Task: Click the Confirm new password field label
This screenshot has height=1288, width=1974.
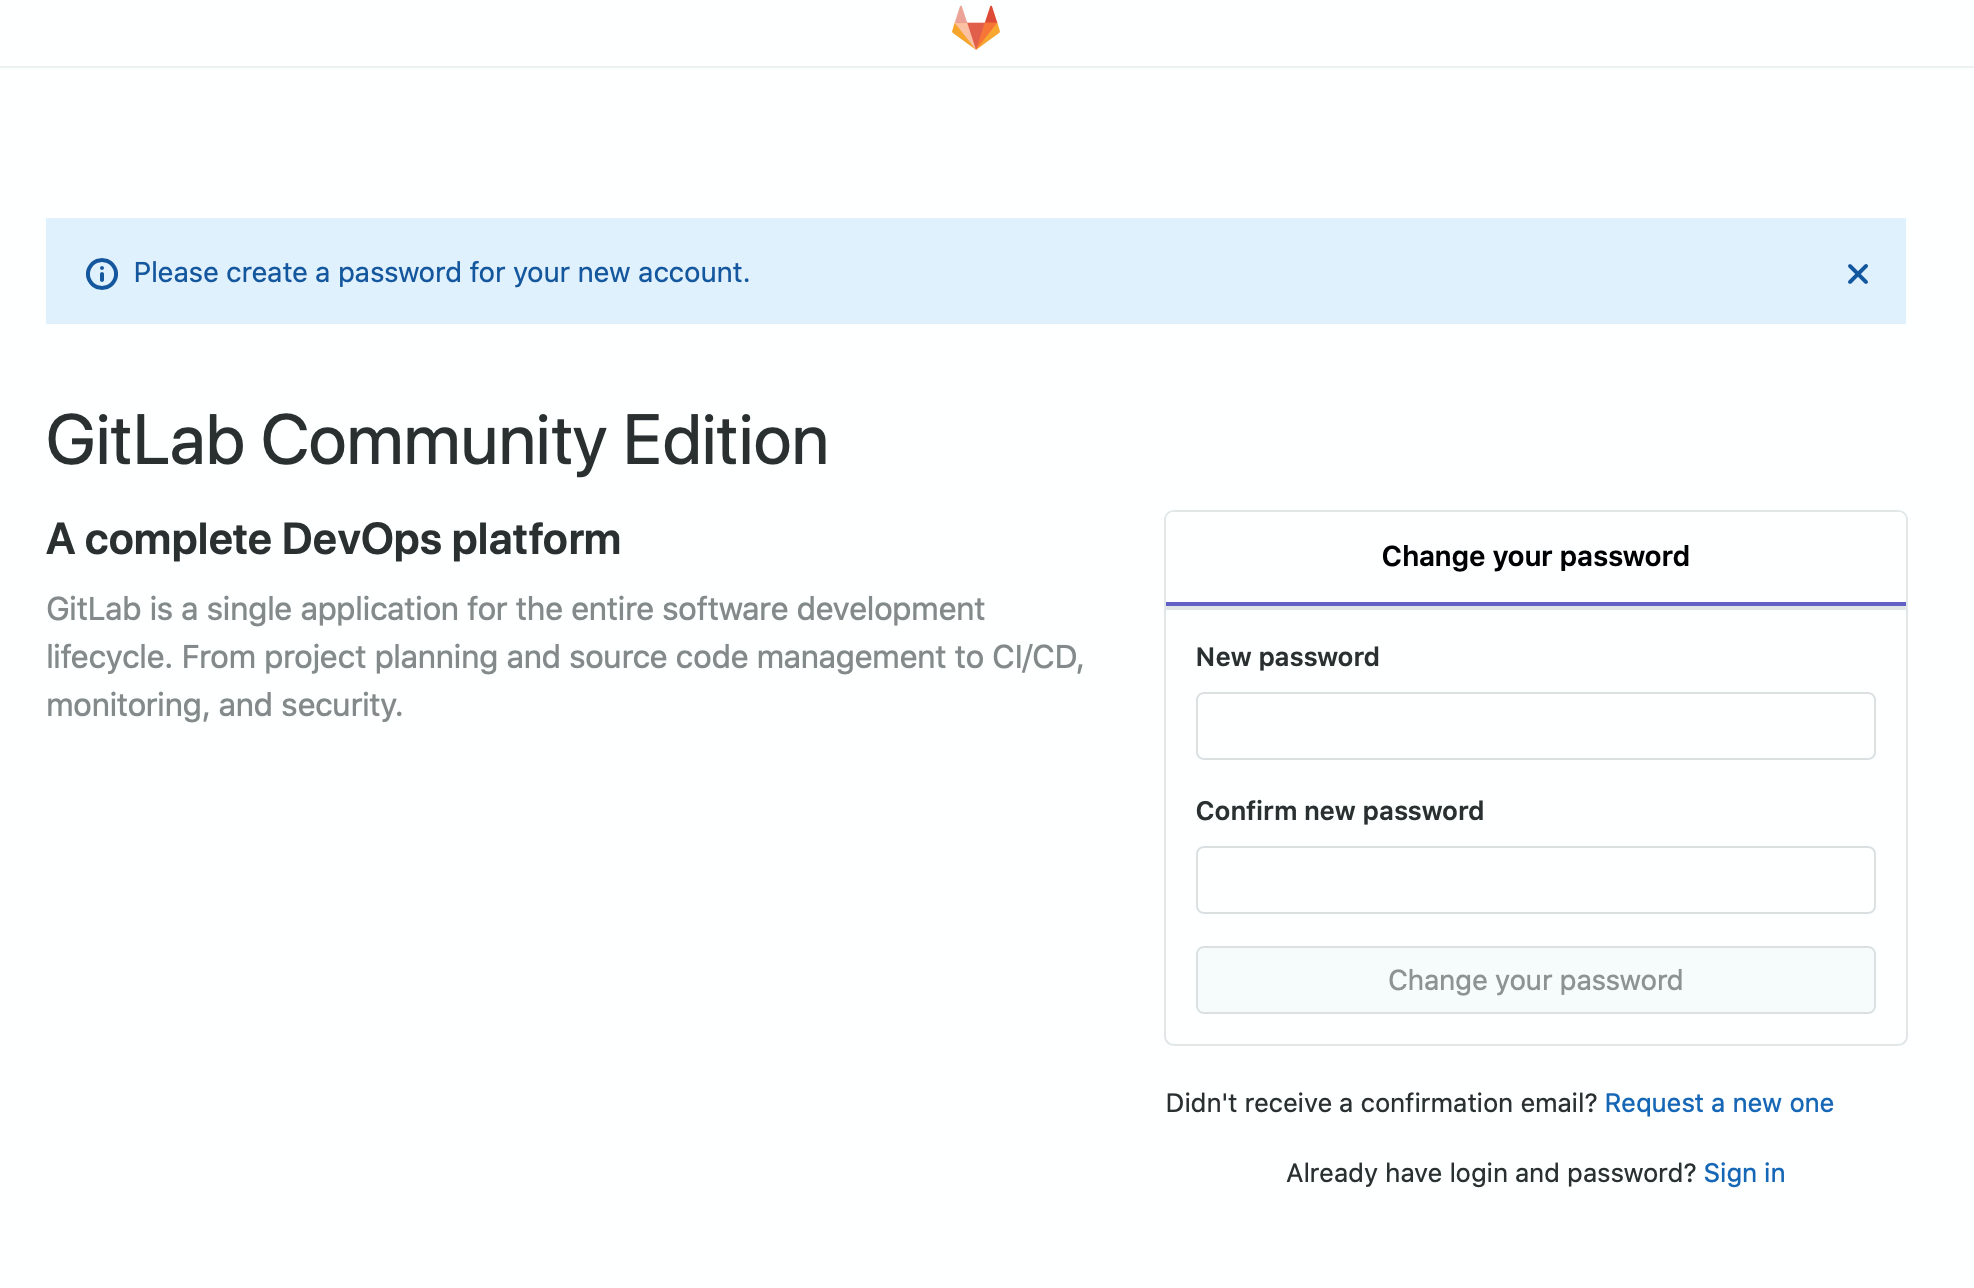Action: 1340,811
